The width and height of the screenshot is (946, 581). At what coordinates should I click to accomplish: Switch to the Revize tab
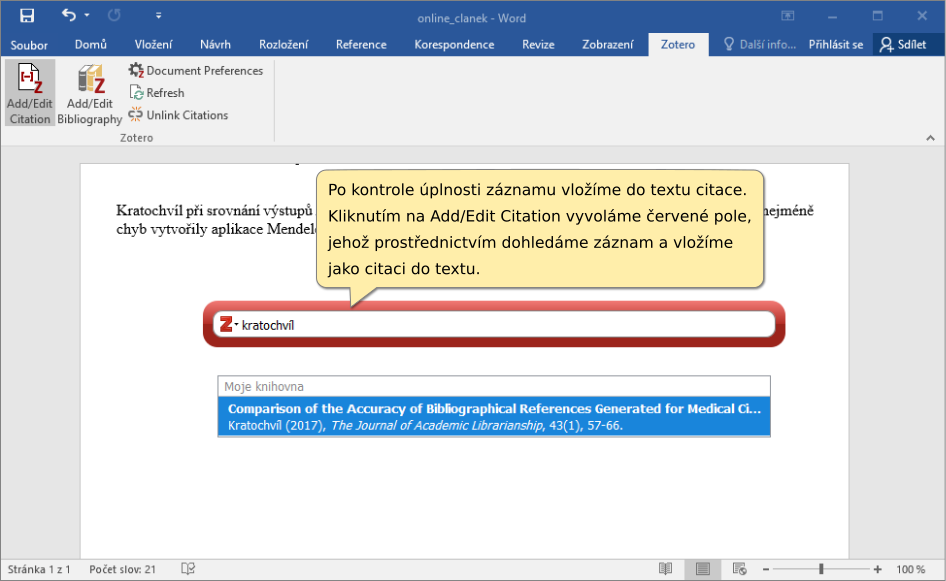538,45
